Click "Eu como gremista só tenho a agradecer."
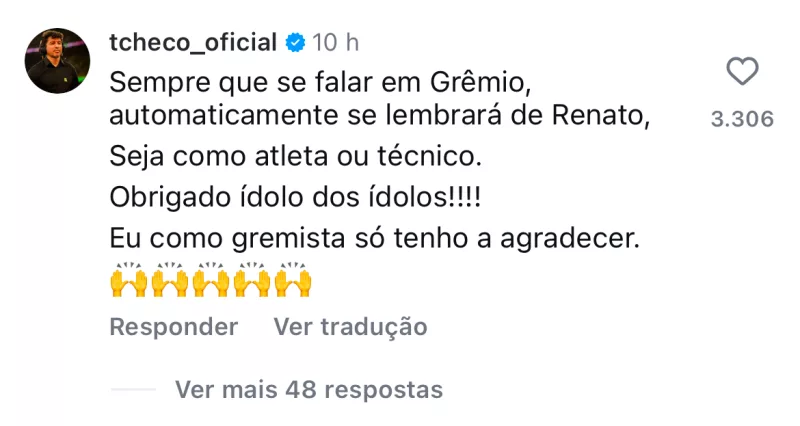The height and width of the screenshot is (426, 800). pyautogui.click(x=373, y=240)
